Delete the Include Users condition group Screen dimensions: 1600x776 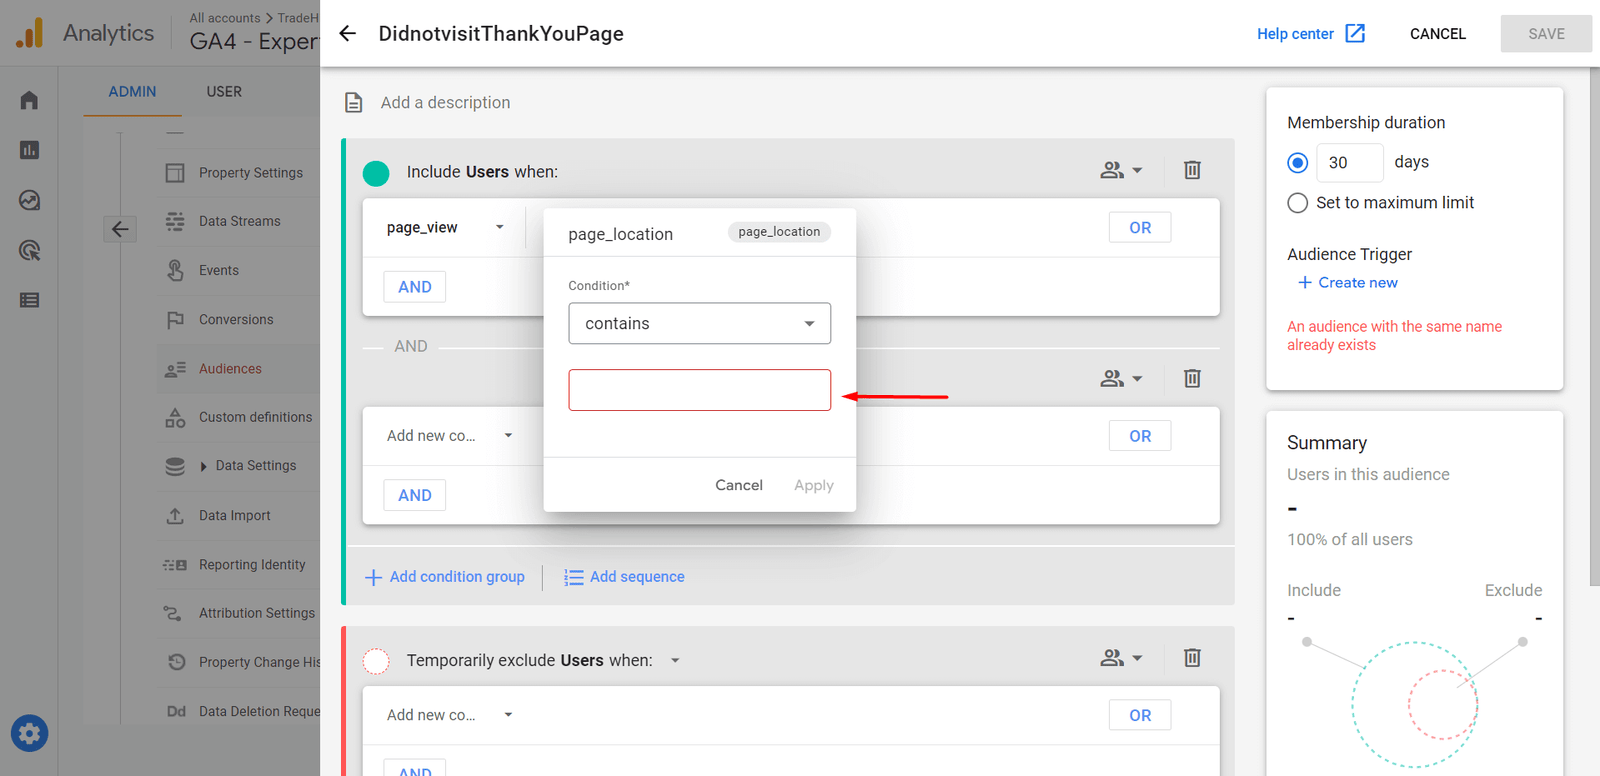point(1192,170)
